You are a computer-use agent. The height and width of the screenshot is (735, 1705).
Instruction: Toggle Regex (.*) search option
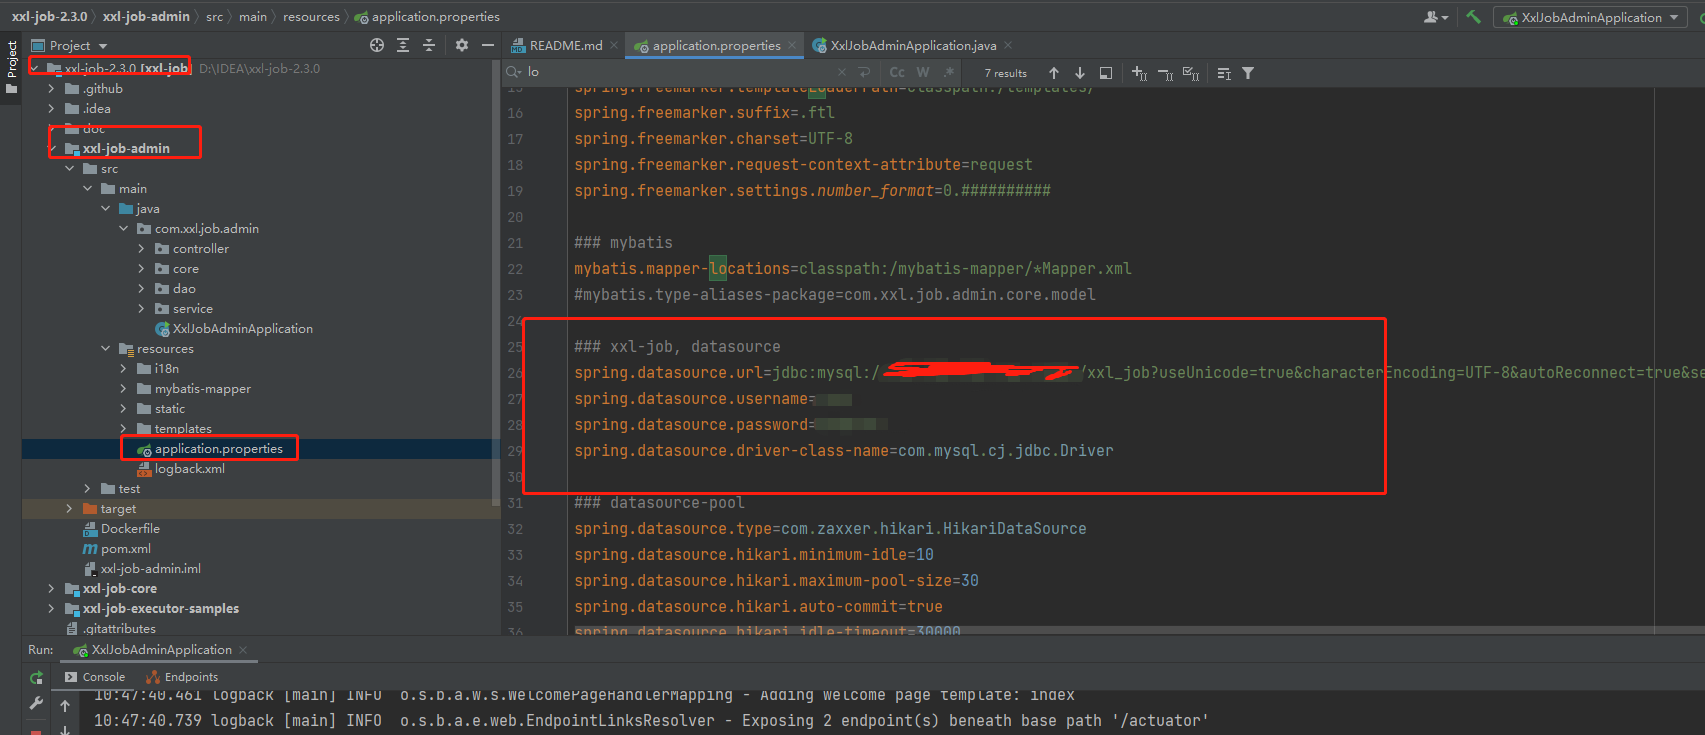tap(949, 72)
